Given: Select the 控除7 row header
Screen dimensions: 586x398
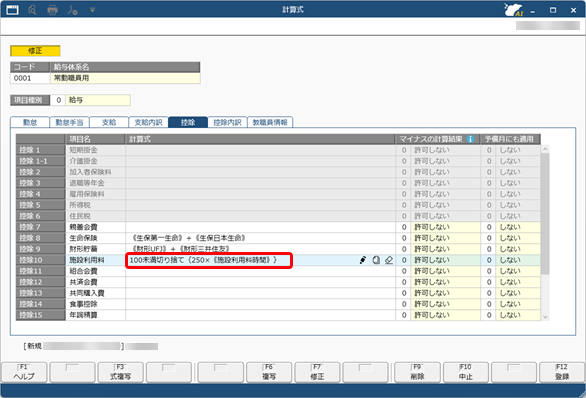Looking at the screenshot, I should pos(40,227).
